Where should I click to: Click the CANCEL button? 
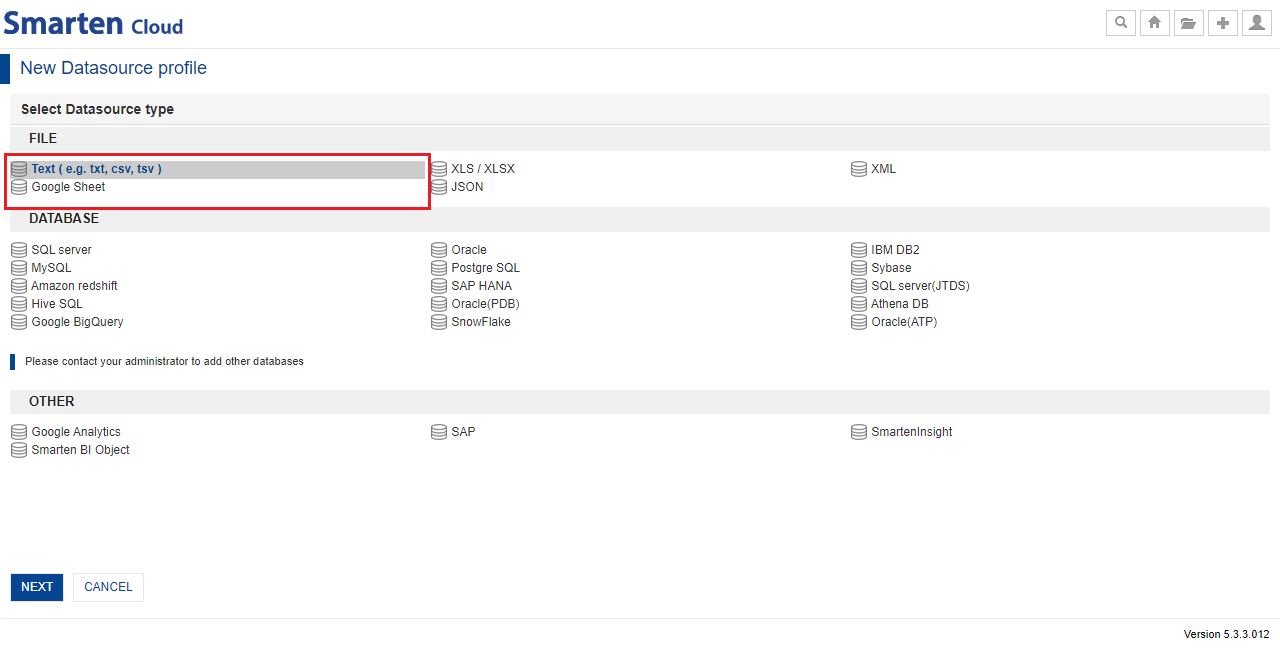(108, 587)
